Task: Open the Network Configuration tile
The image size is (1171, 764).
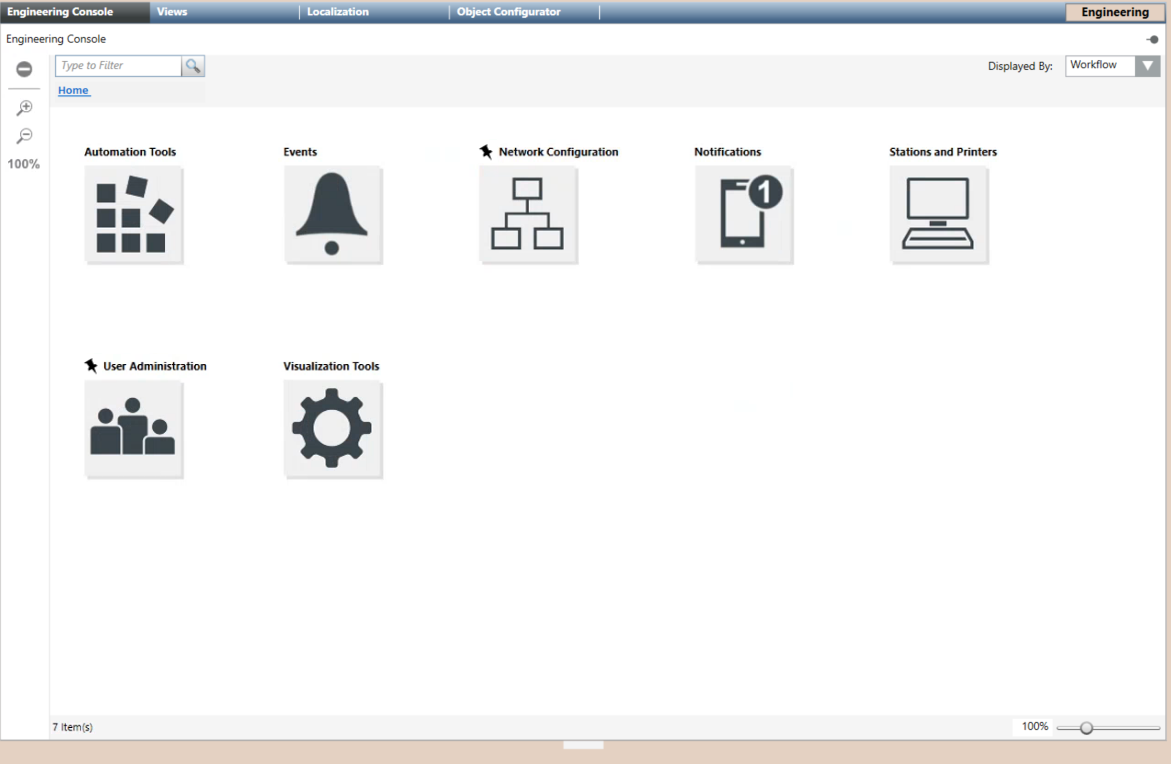Action: (x=528, y=213)
